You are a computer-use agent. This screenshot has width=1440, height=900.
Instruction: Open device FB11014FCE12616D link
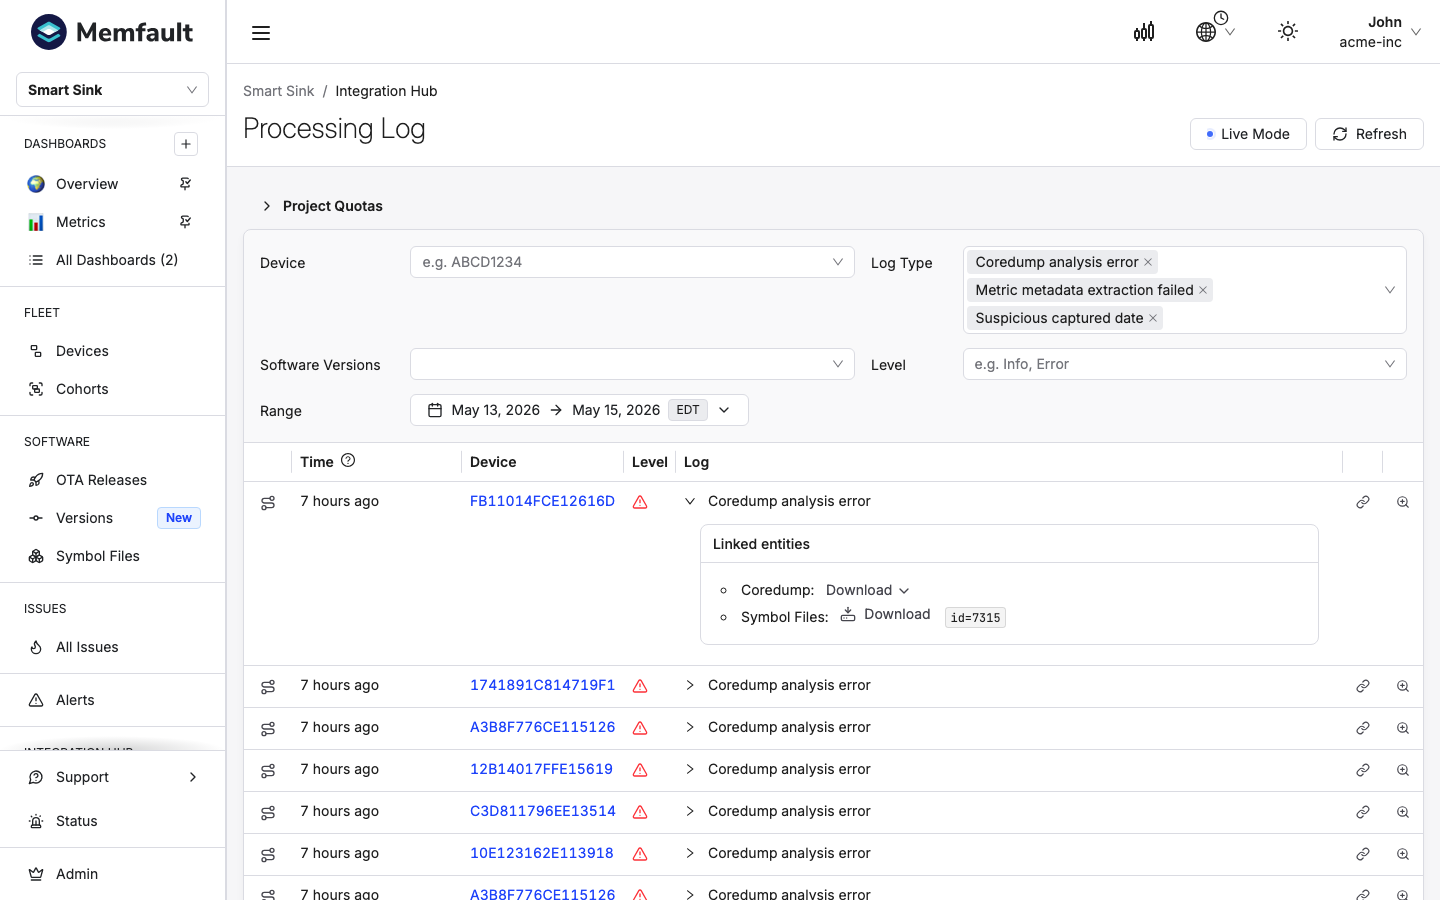542,501
